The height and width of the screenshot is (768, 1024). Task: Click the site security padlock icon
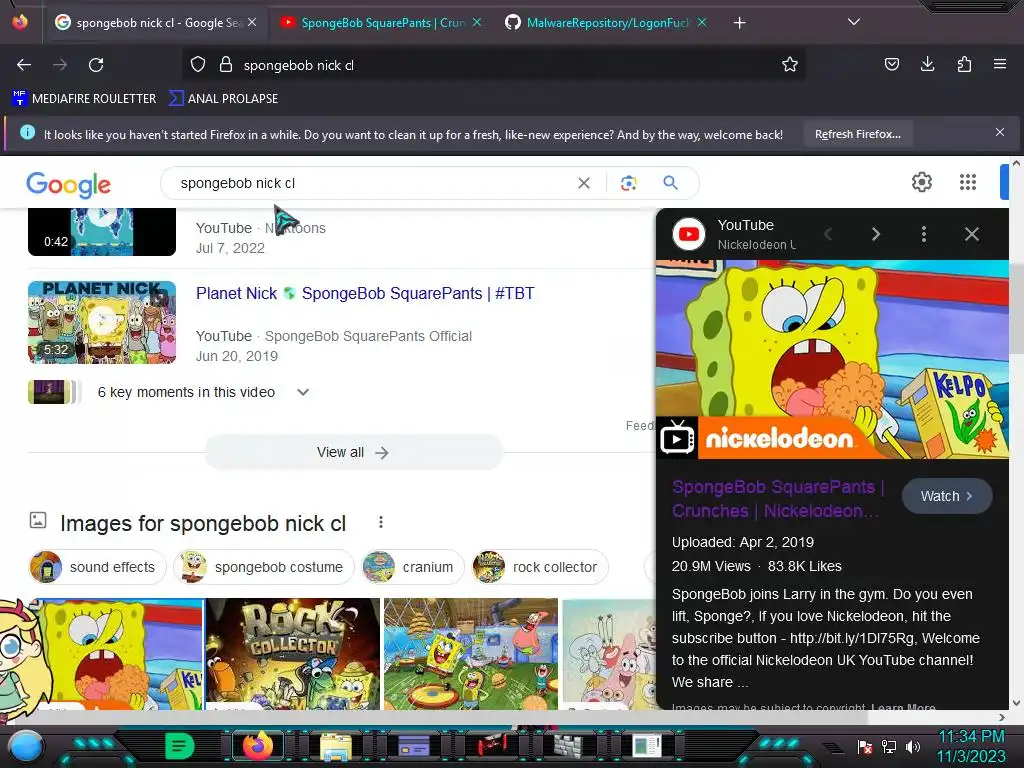coord(226,65)
